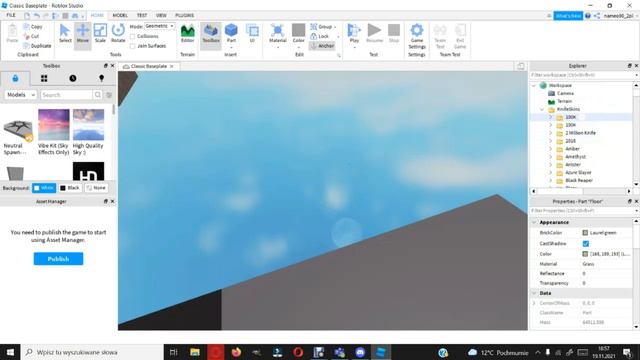640x360 pixels.
Task: Click the Color property swatch
Action: coord(585,254)
